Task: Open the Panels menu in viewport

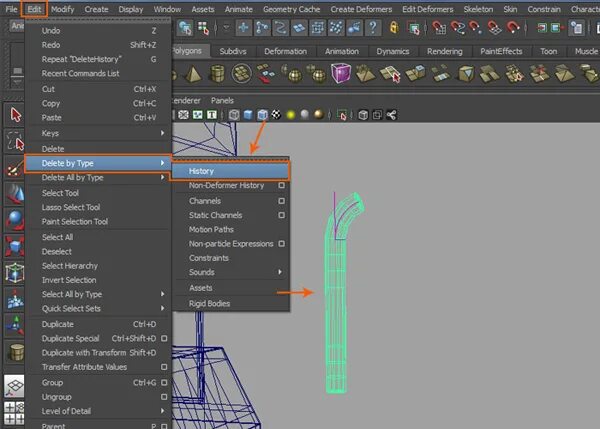Action: (x=222, y=101)
